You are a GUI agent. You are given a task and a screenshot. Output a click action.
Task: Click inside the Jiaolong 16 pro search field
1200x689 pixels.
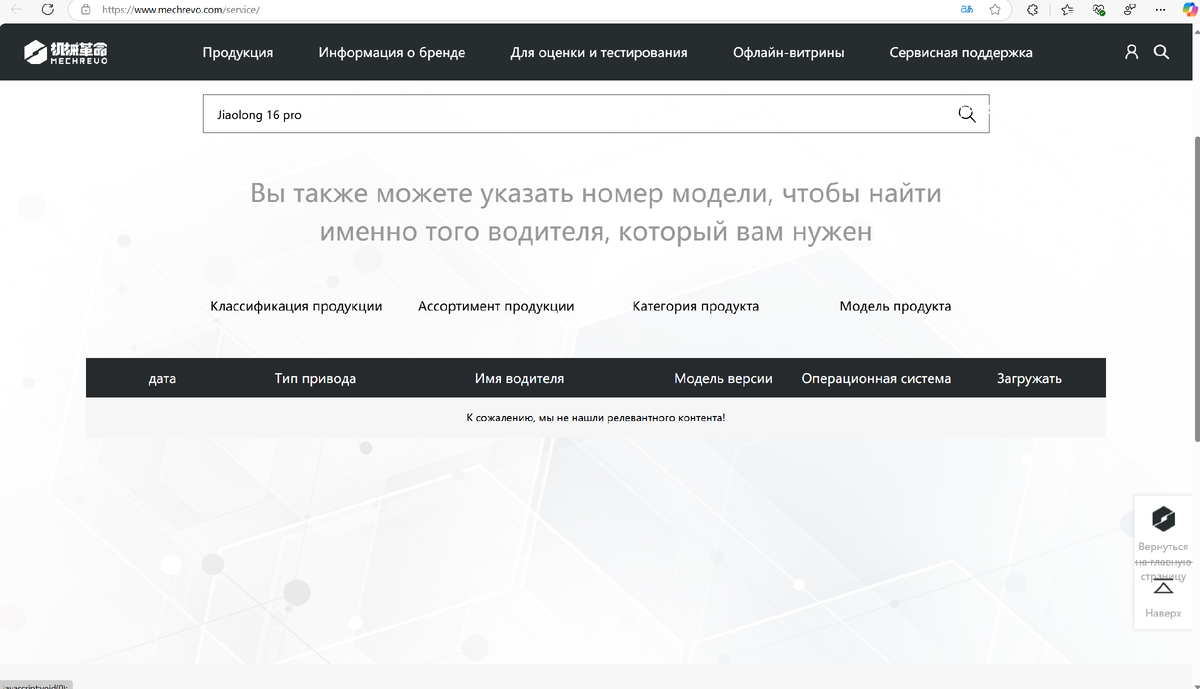point(500,113)
